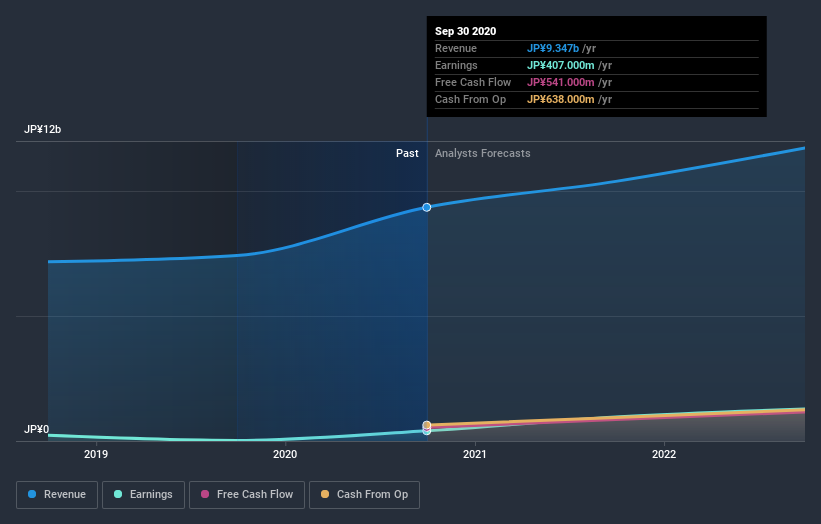Screen dimensions: 821x524
Task: Click the 2019 x-axis label
Action: [96, 454]
